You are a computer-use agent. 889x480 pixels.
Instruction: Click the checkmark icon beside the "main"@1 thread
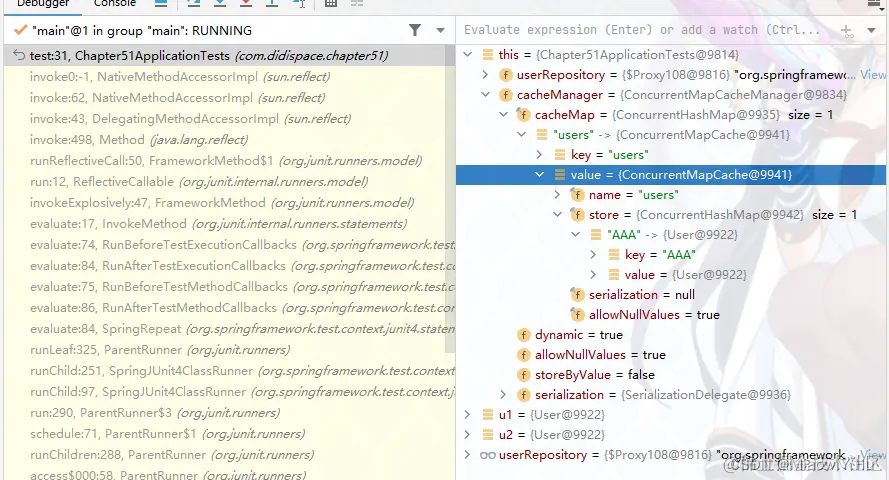coord(20,30)
